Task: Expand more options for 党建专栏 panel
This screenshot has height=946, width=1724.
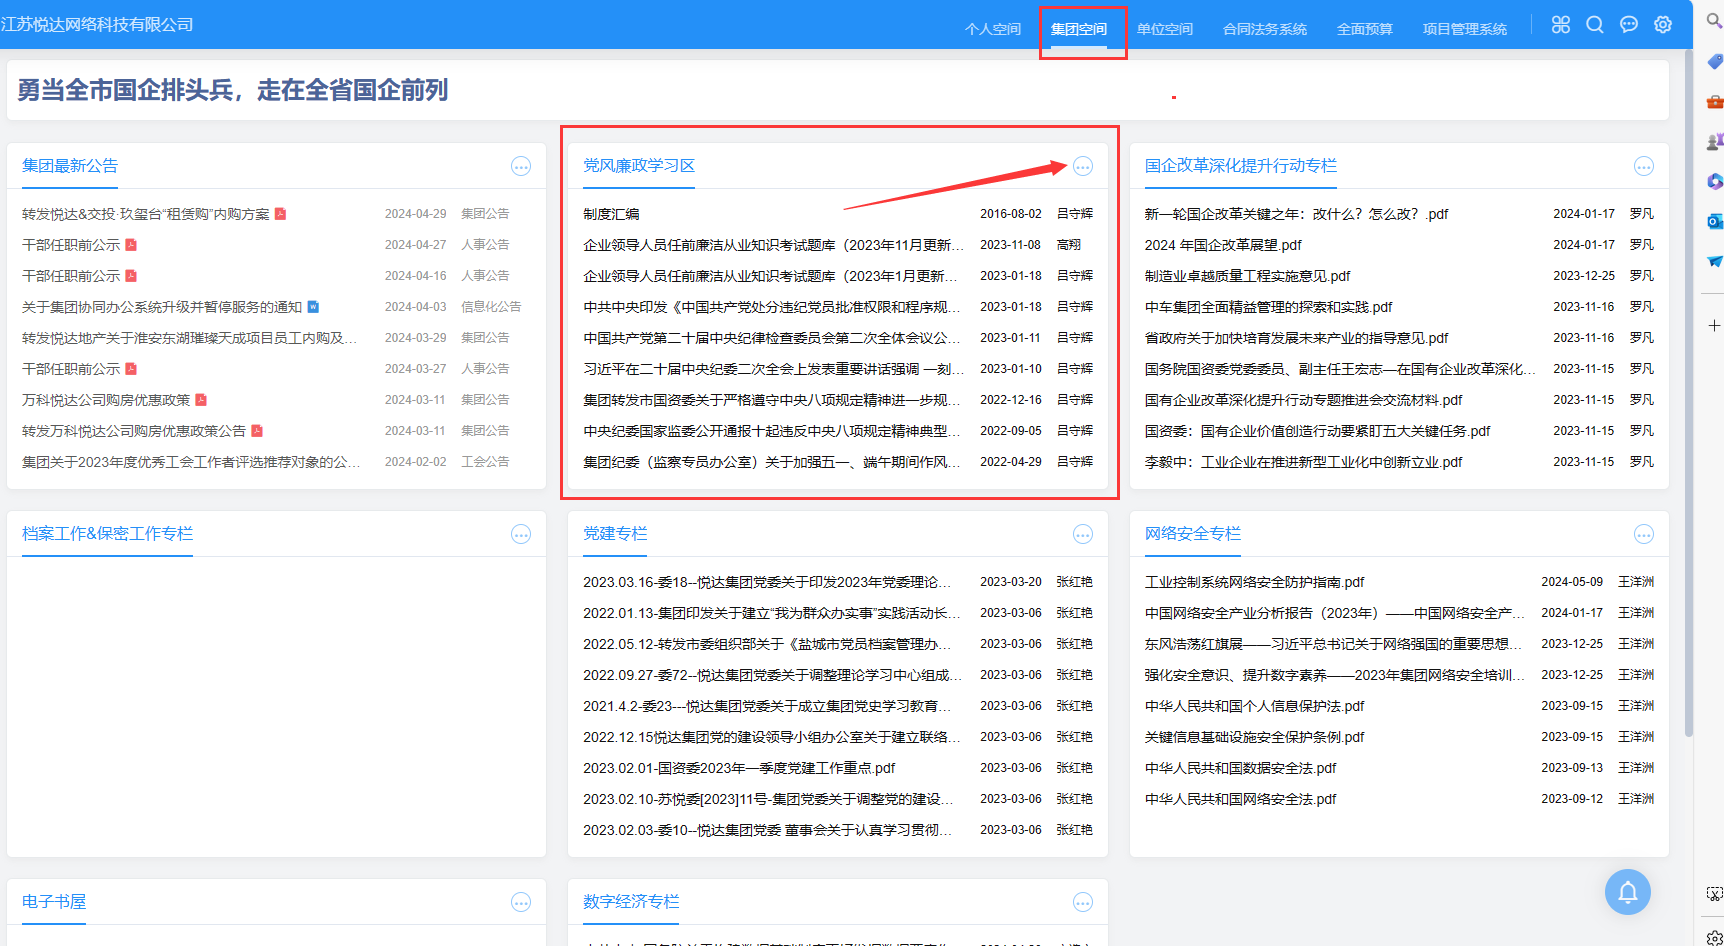Action: pos(1083,535)
